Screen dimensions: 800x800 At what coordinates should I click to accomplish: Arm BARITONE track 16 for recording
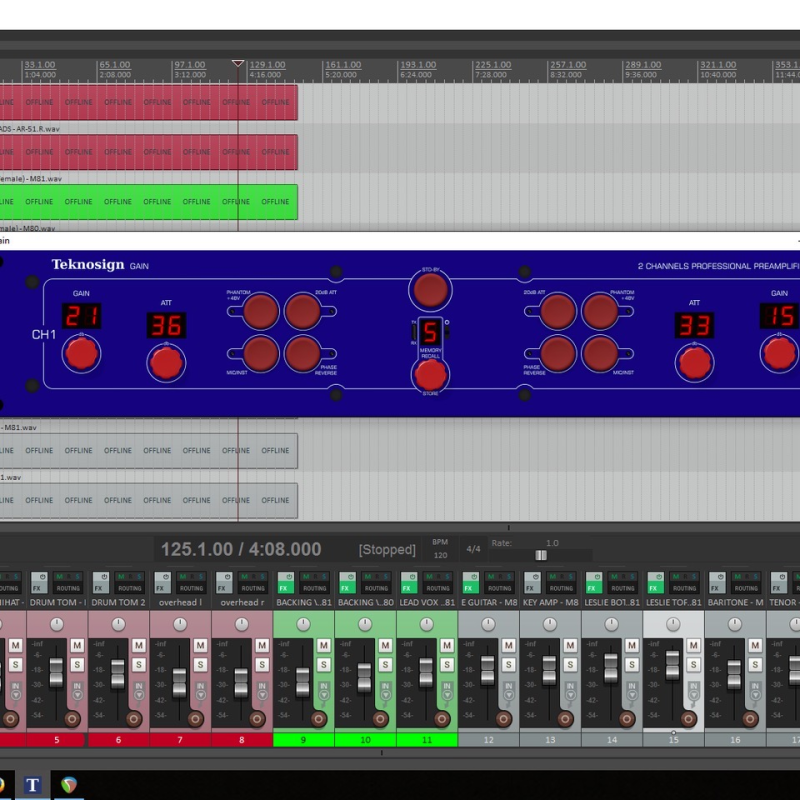point(750,719)
